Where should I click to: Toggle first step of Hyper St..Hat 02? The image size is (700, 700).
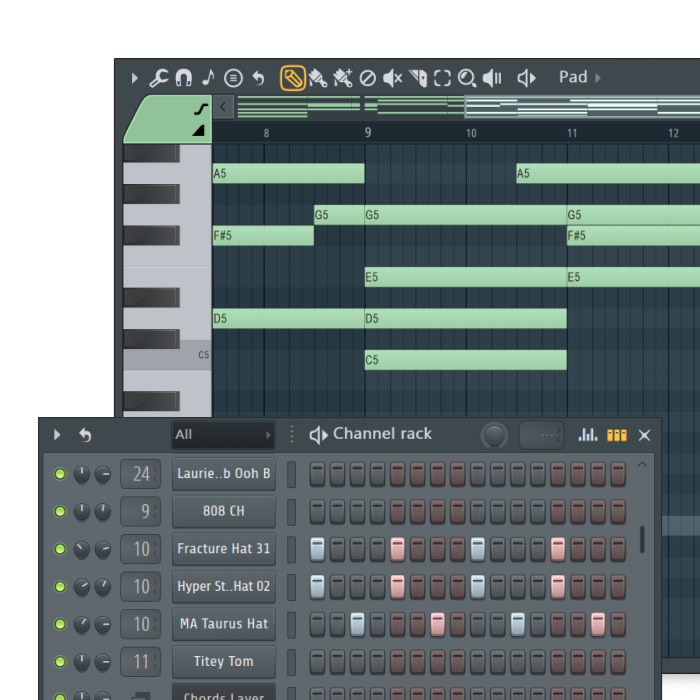[317, 587]
